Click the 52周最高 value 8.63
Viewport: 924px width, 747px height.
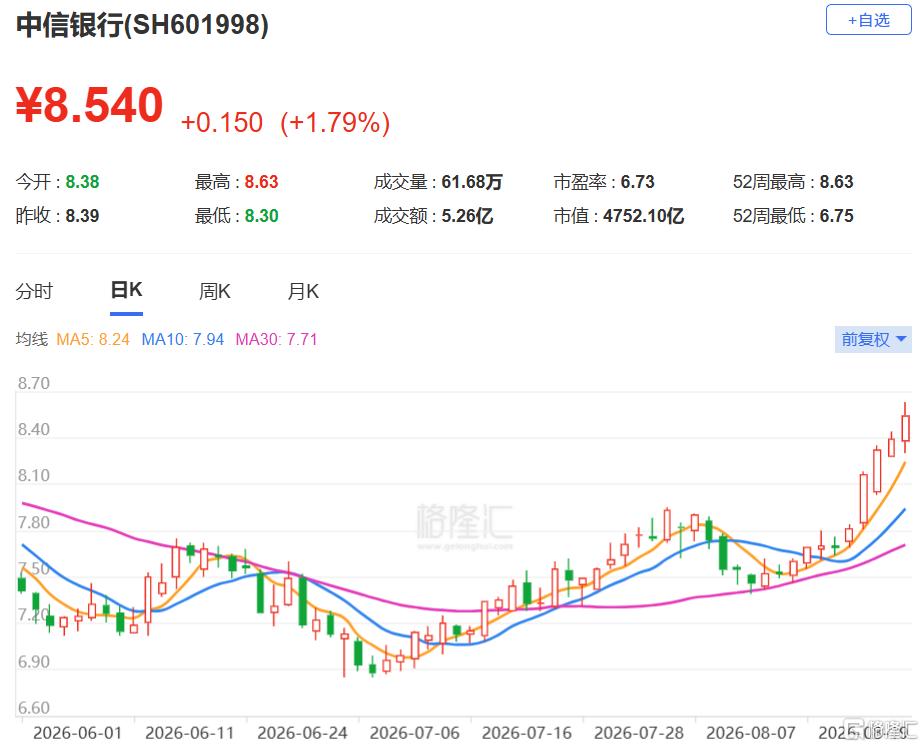836,182
